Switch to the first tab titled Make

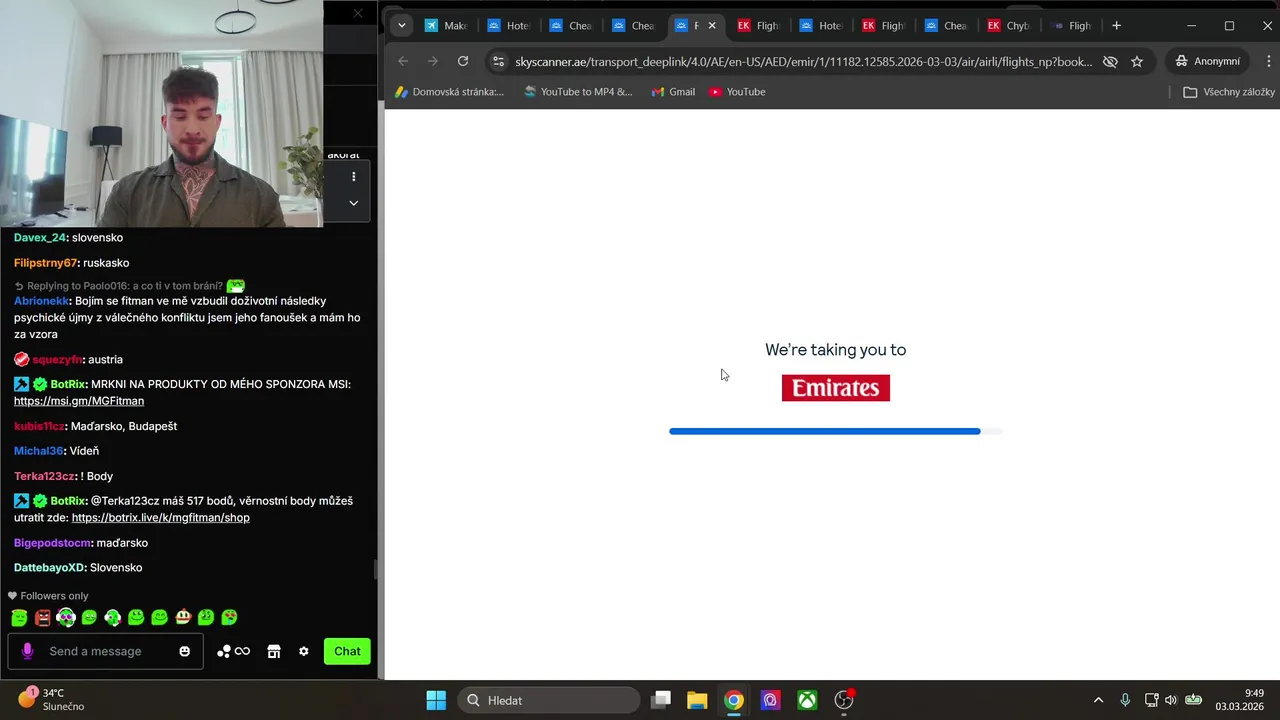pyautogui.click(x=445, y=25)
